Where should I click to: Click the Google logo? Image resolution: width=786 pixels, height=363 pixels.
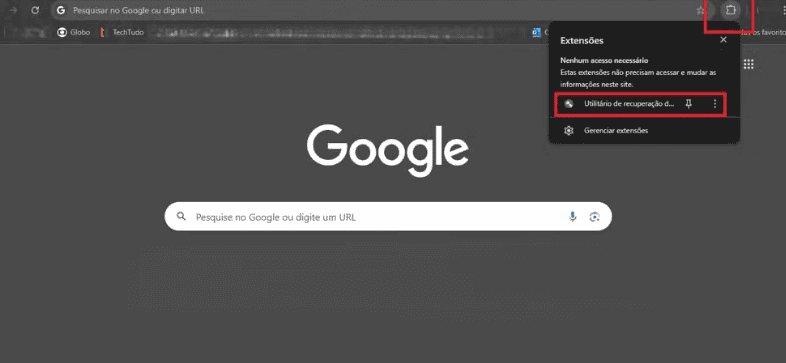(x=388, y=150)
